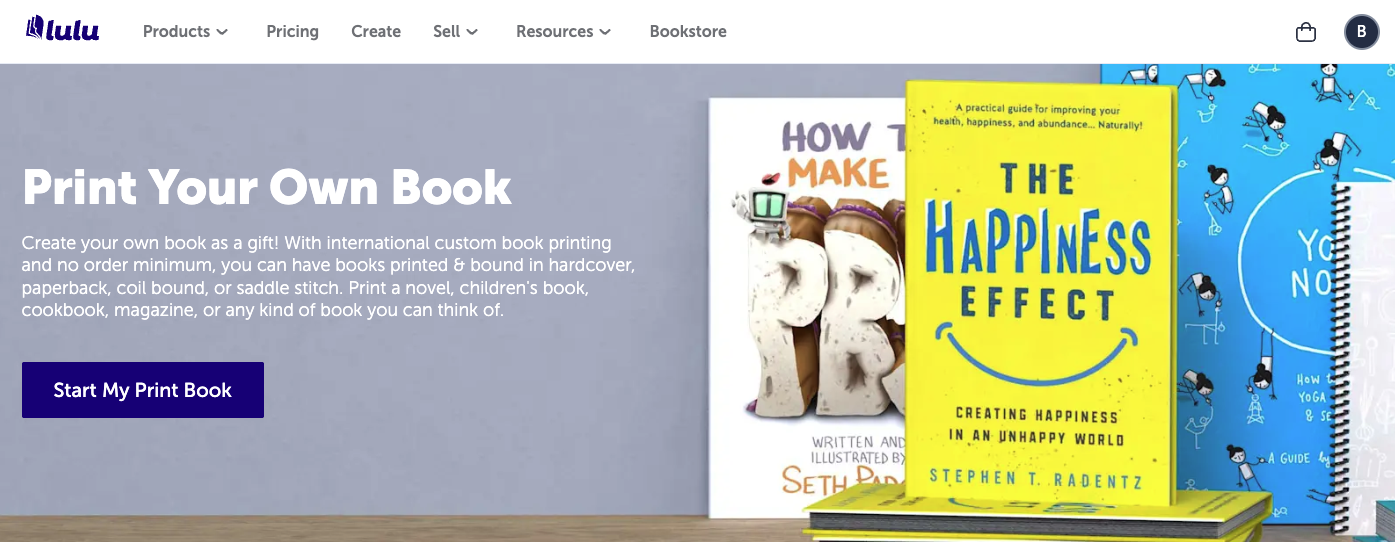
Task: Open the Pricing page
Action: point(292,31)
